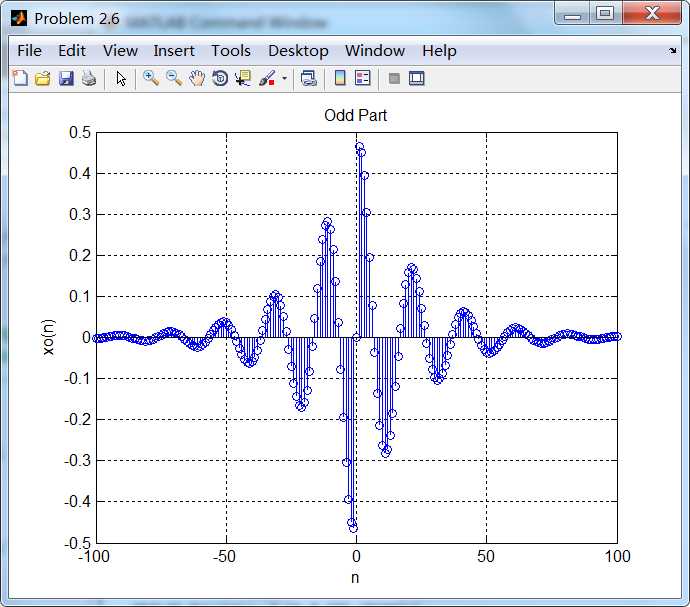
Task: Click the New Figure icon
Action: pyautogui.click(x=20, y=79)
